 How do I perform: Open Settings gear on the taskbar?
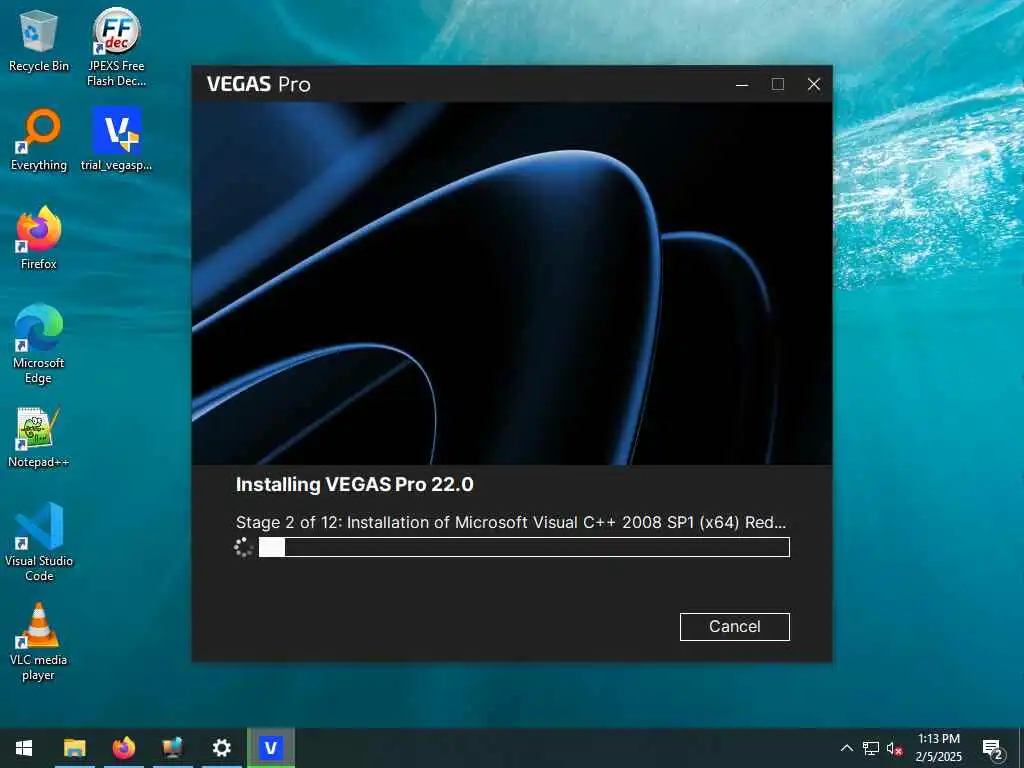[221, 748]
